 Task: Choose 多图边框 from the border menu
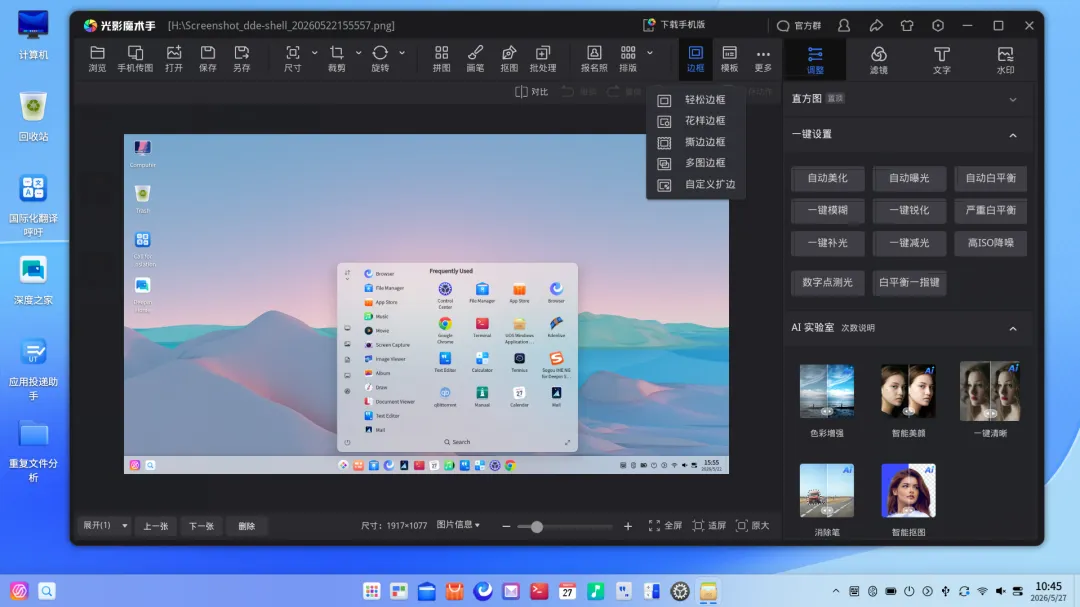tap(696, 163)
